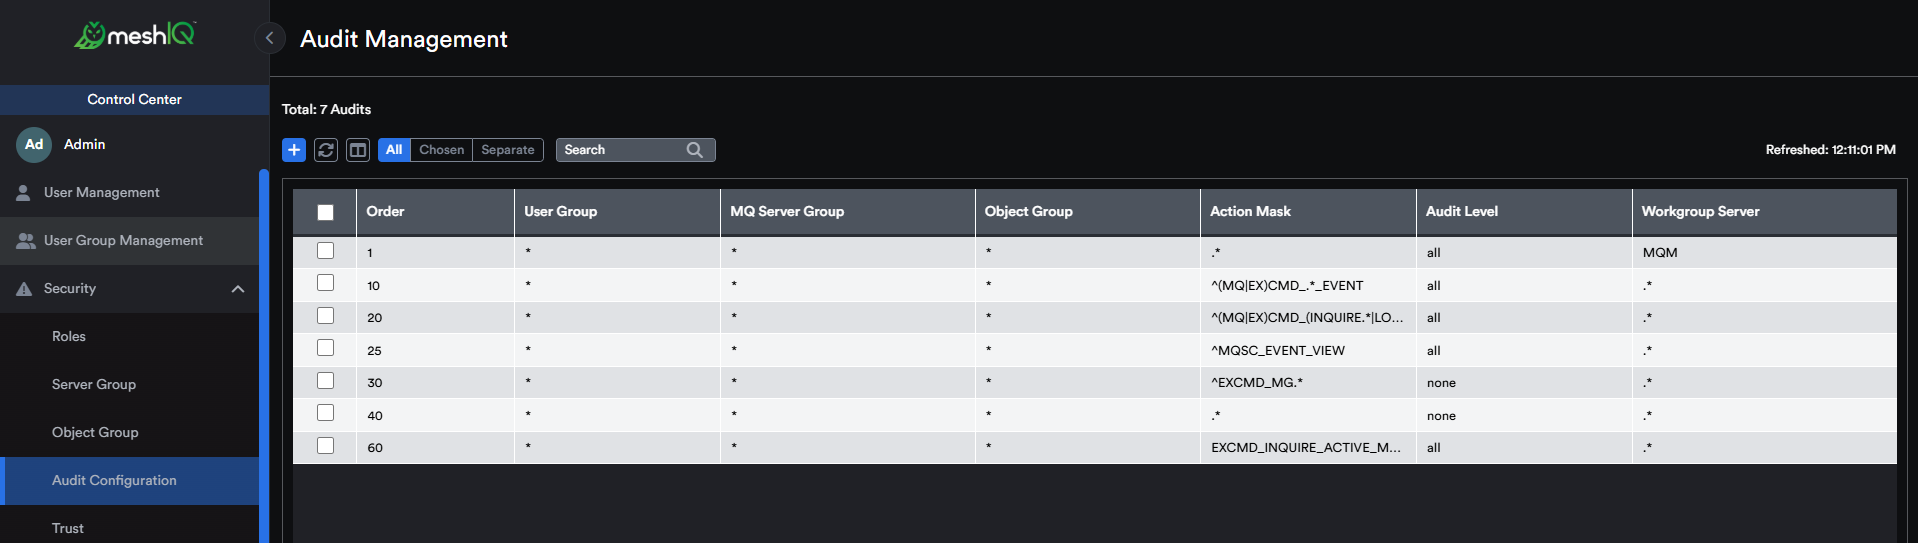Image resolution: width=1918 pixels, height=543 pixels.
Task: Click the Refreshed 12:11:01 PM timestamp
Action: 1830,150
